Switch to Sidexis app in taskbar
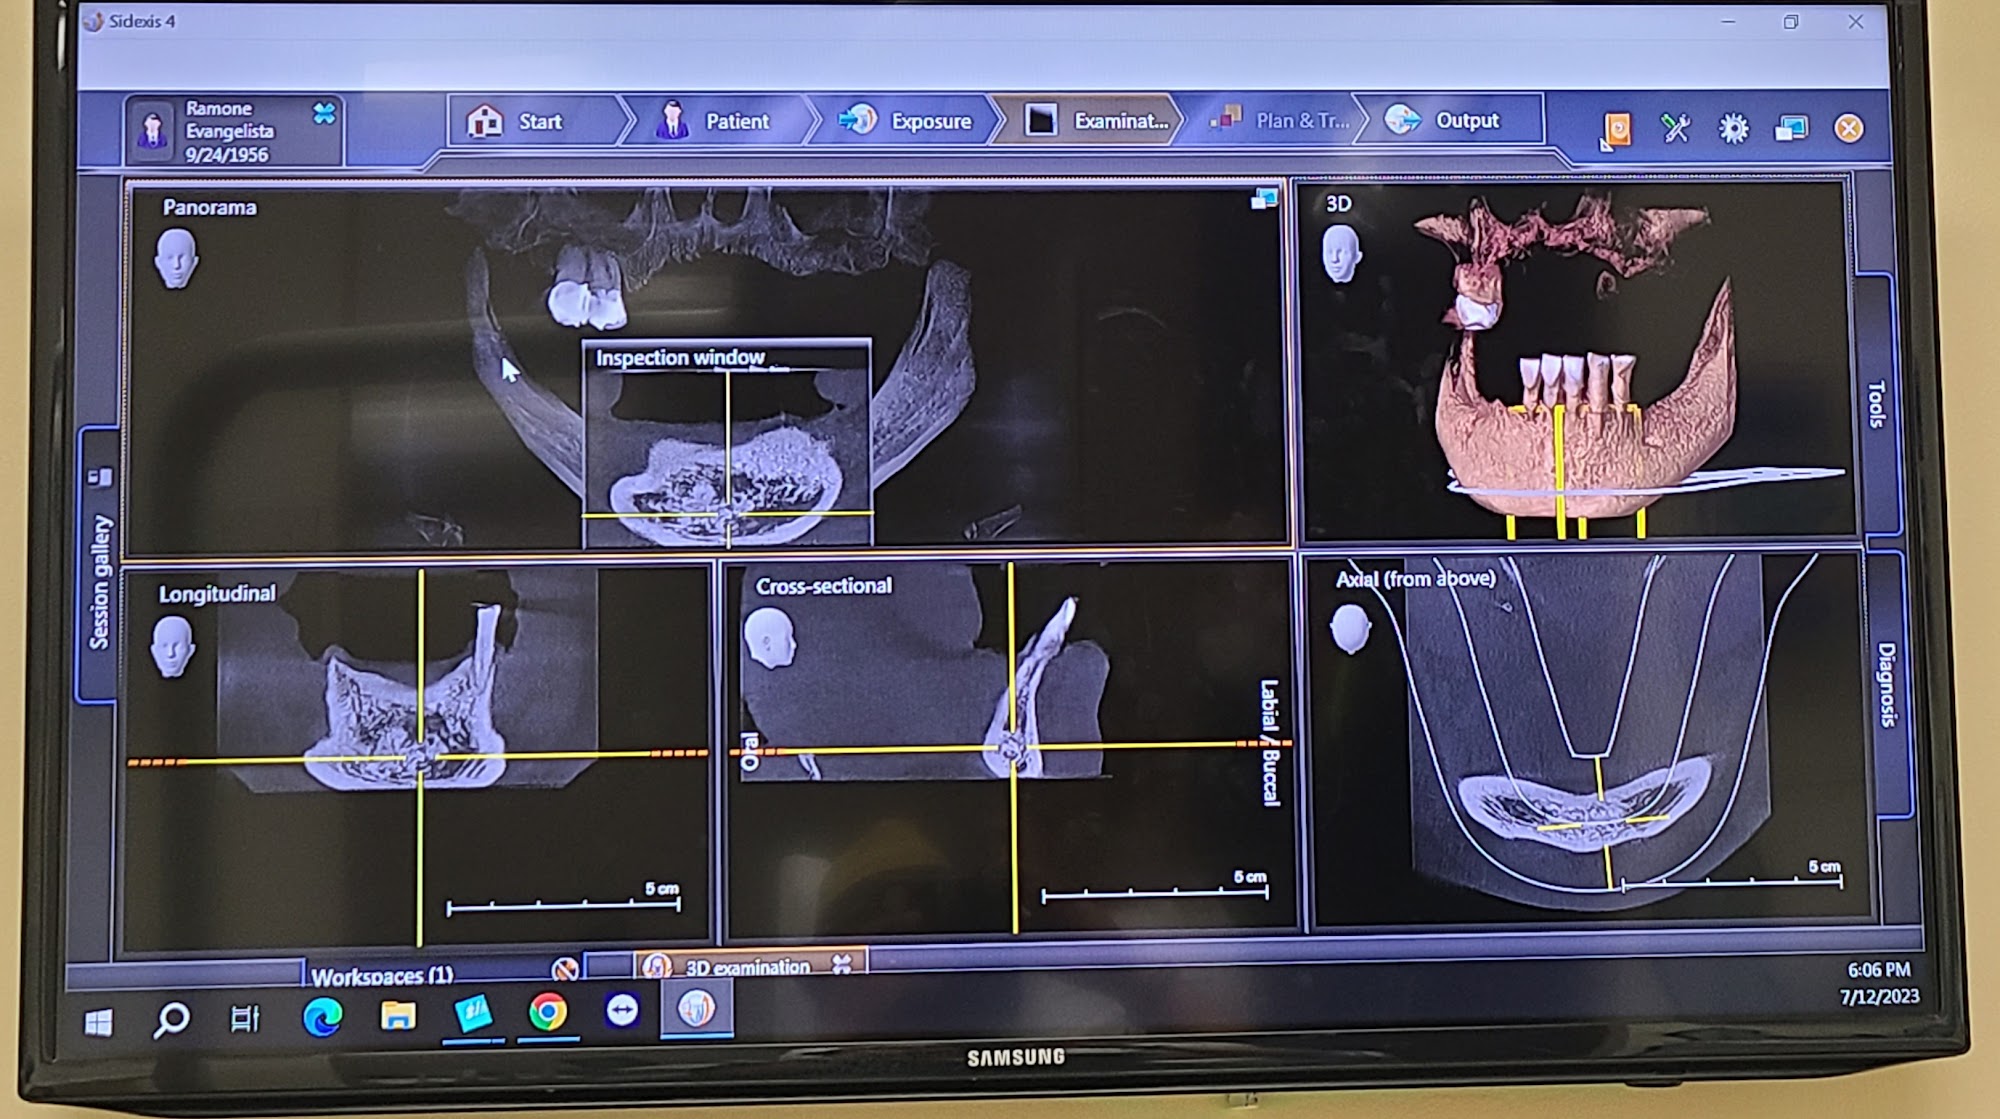The width and height of the screenshot is (2000, 1119). click(x=696, y=1008)
